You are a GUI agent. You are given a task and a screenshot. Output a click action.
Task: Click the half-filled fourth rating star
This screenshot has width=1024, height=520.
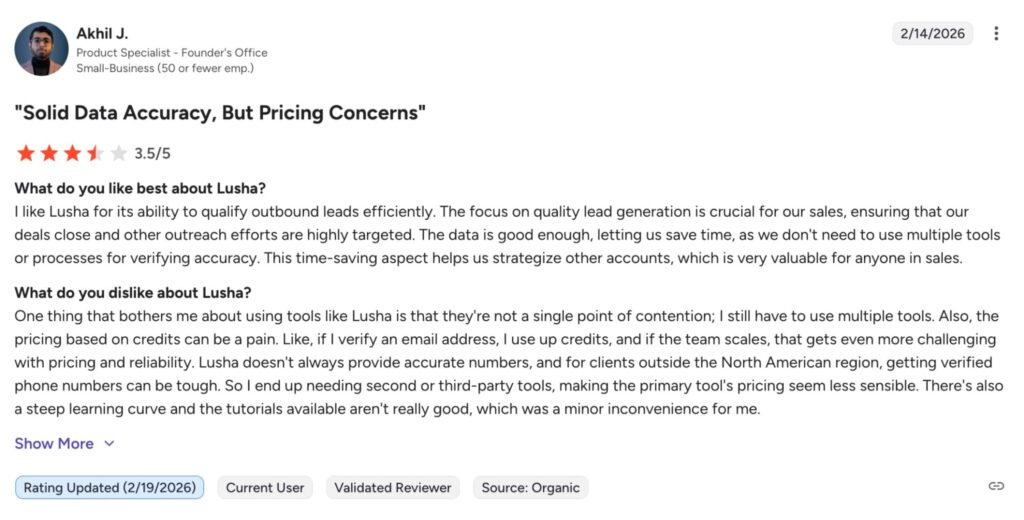click(x=95, y=153)
